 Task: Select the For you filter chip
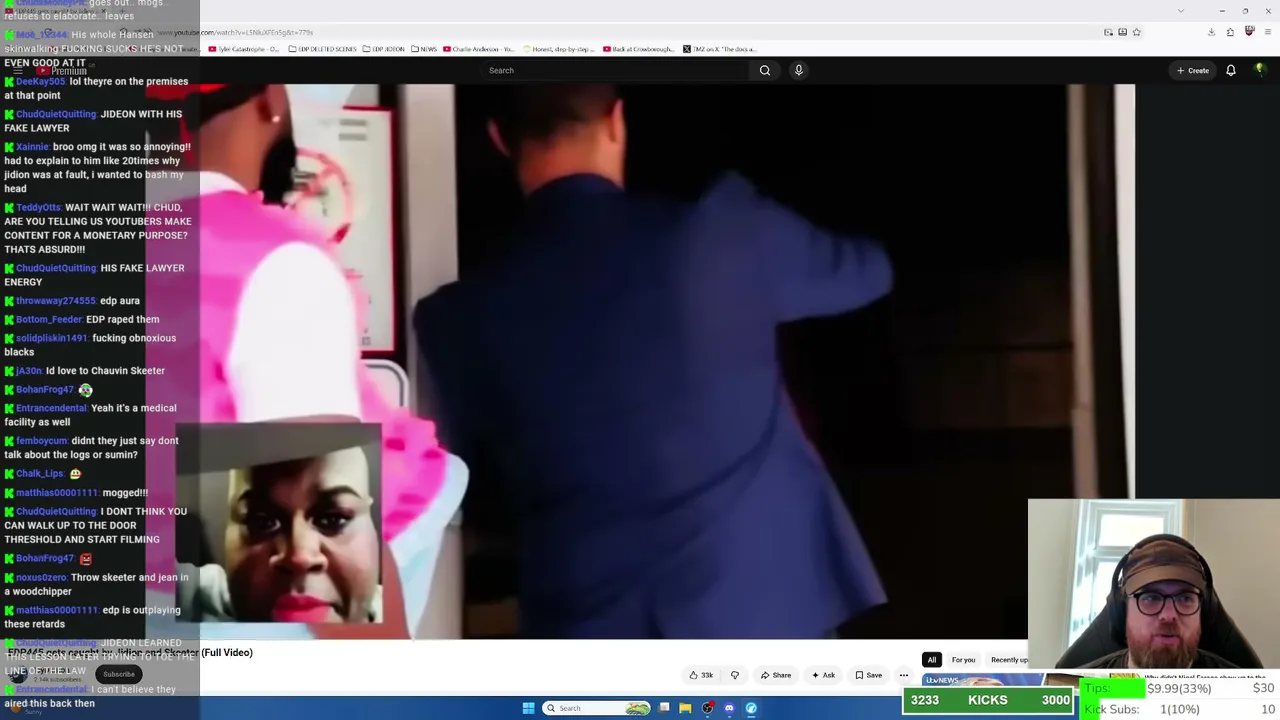pyautogui.click(x=963, y=660)
